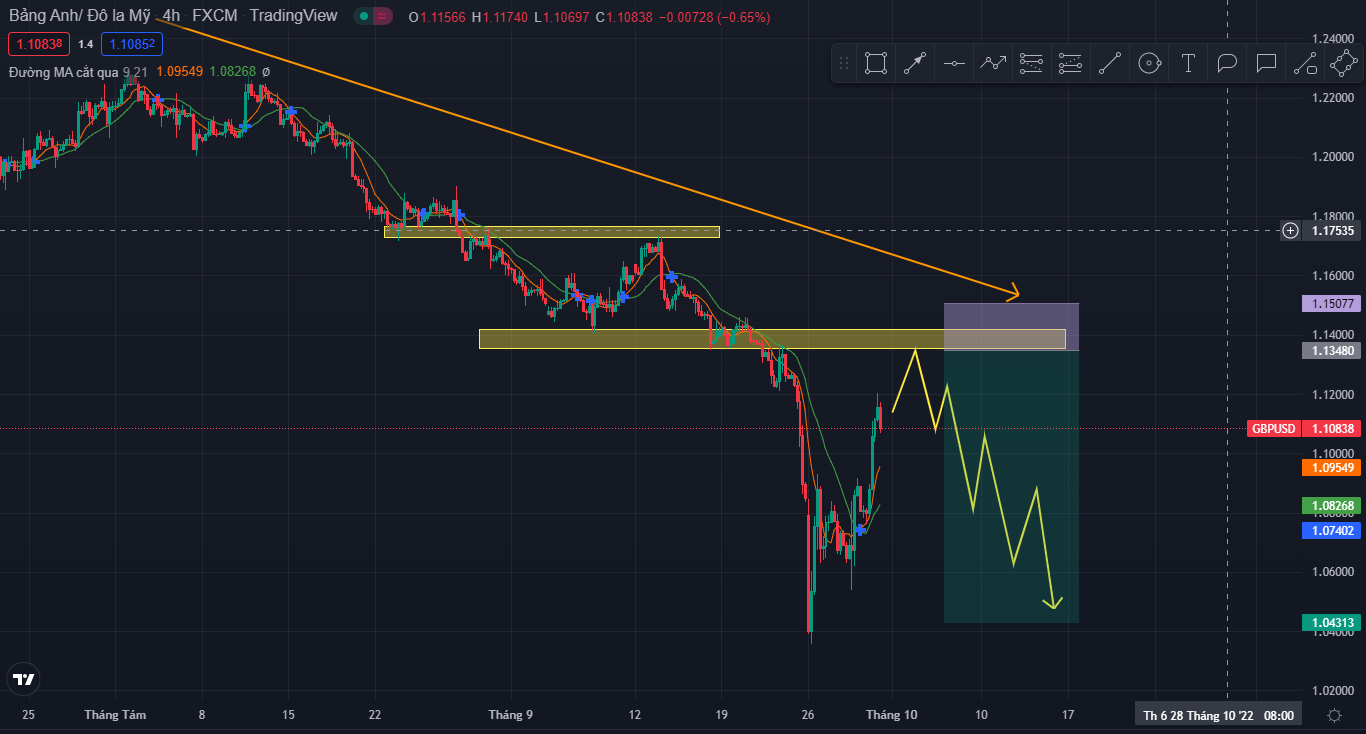The height and width of the screenshot is (734, 1366).
Task: Select the Circle drawing tool
Action: [x=1148, y=63]
